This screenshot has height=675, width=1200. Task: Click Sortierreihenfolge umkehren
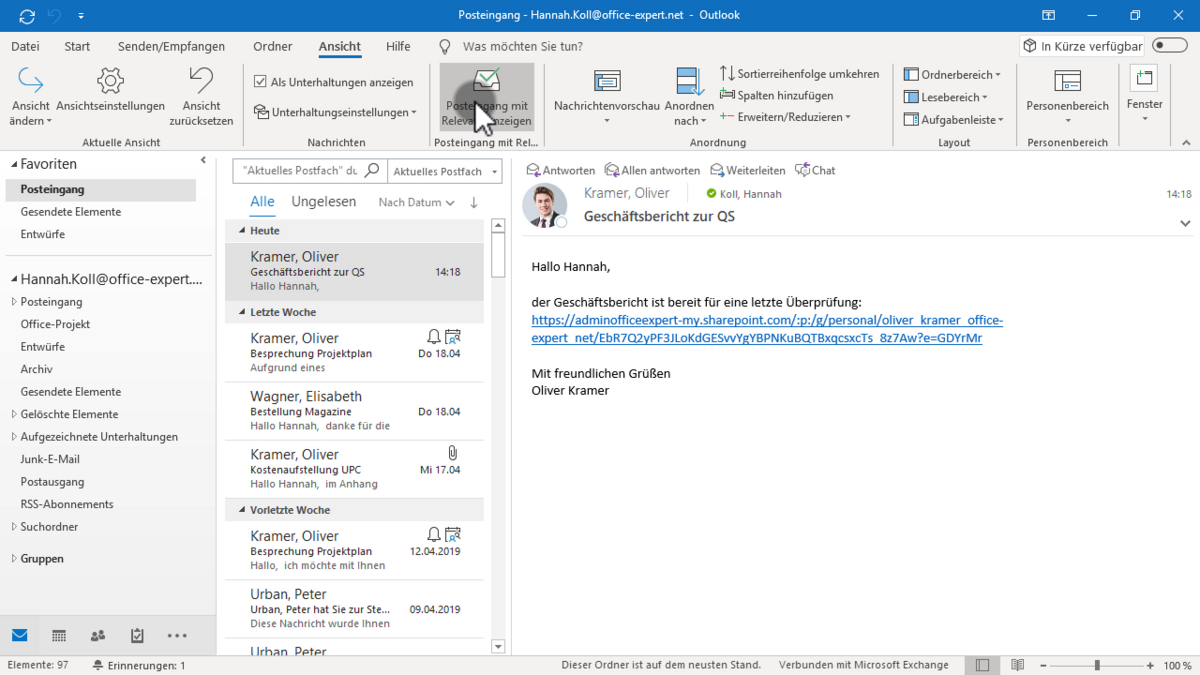point(800,74)
